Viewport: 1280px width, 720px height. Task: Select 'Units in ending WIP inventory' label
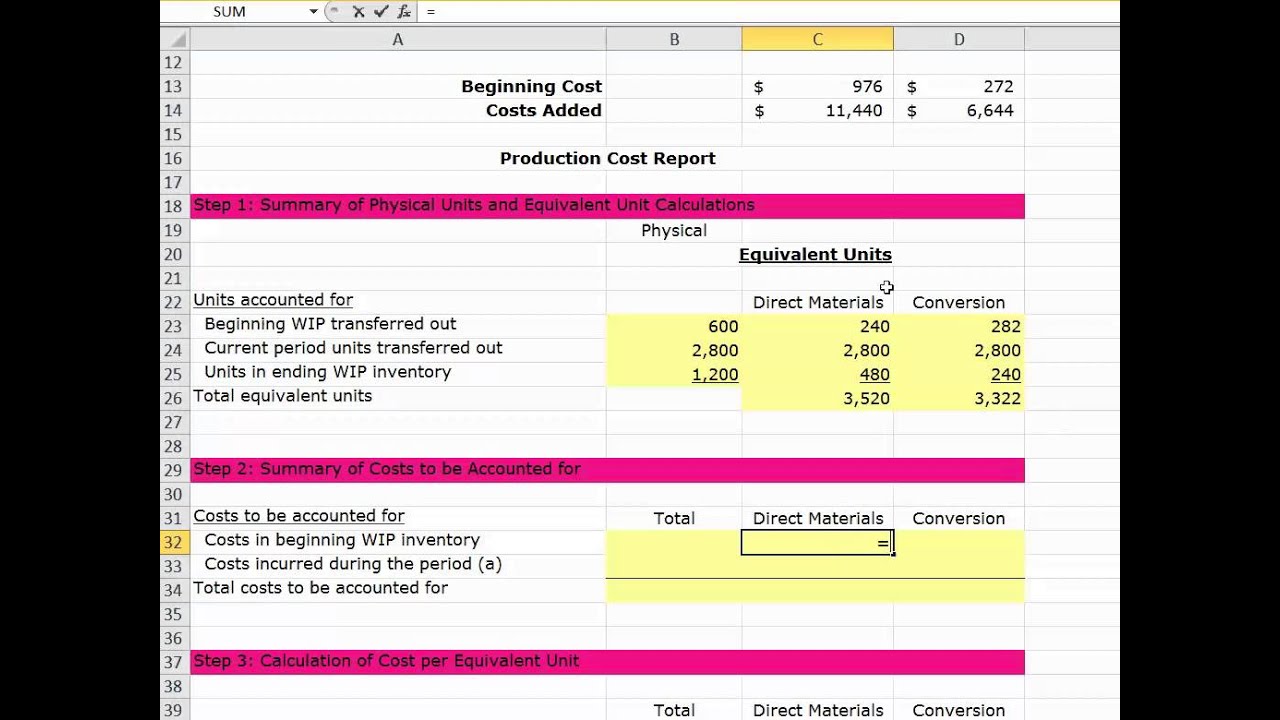(x=327, y=372)
